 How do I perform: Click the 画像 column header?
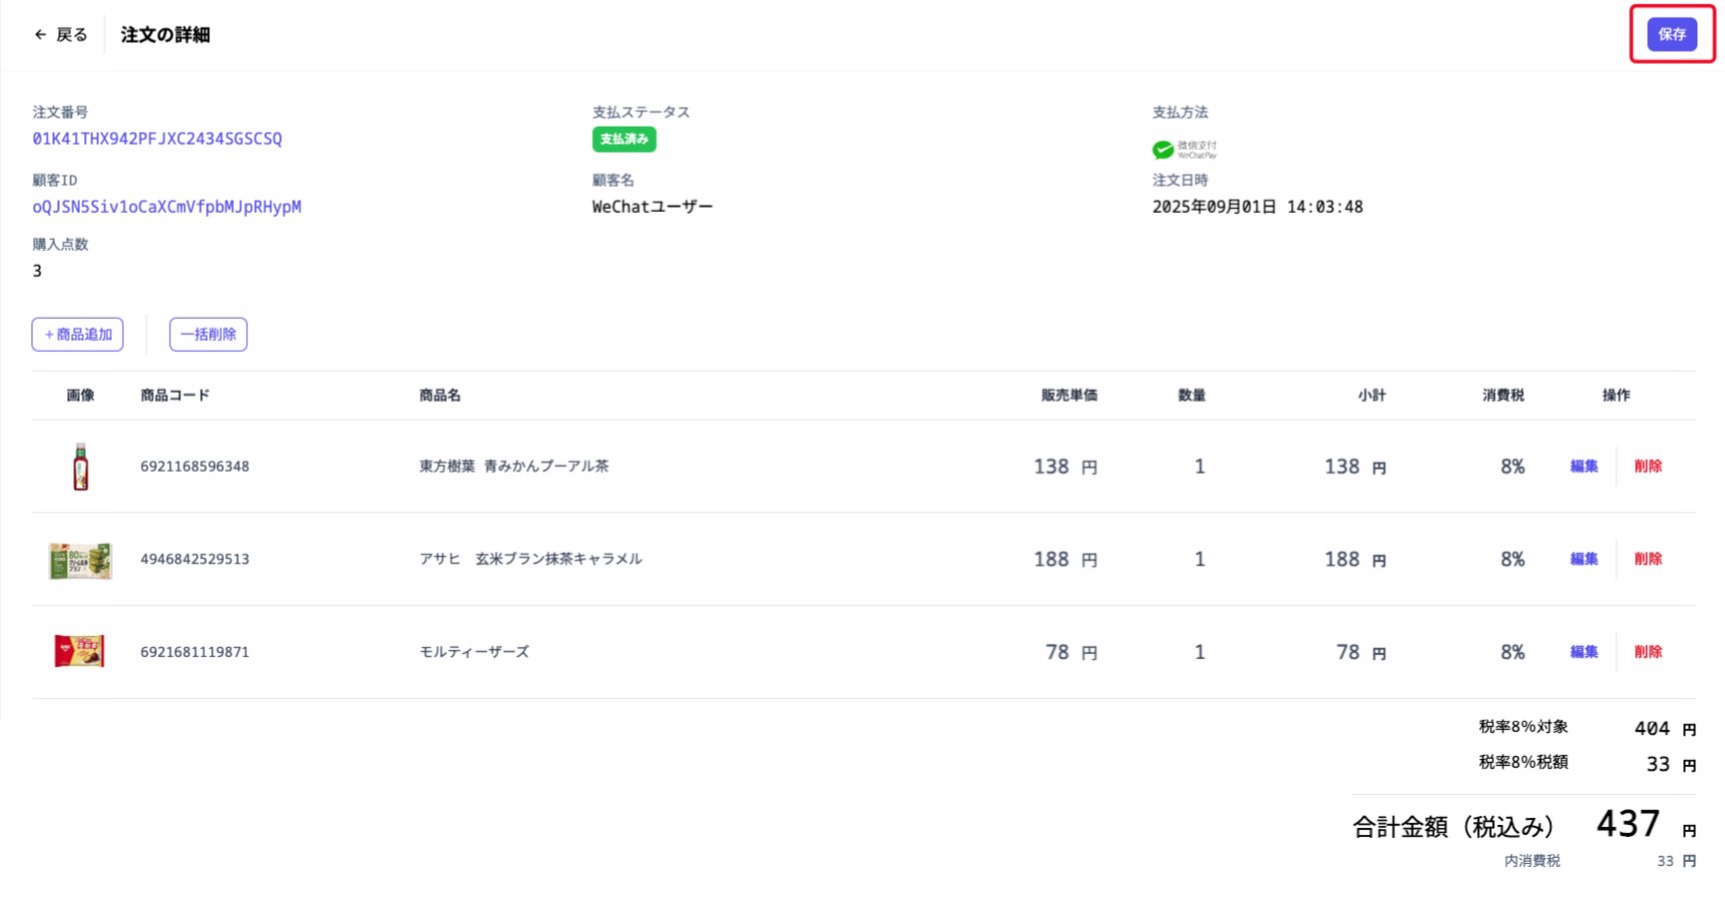point(80,395)
